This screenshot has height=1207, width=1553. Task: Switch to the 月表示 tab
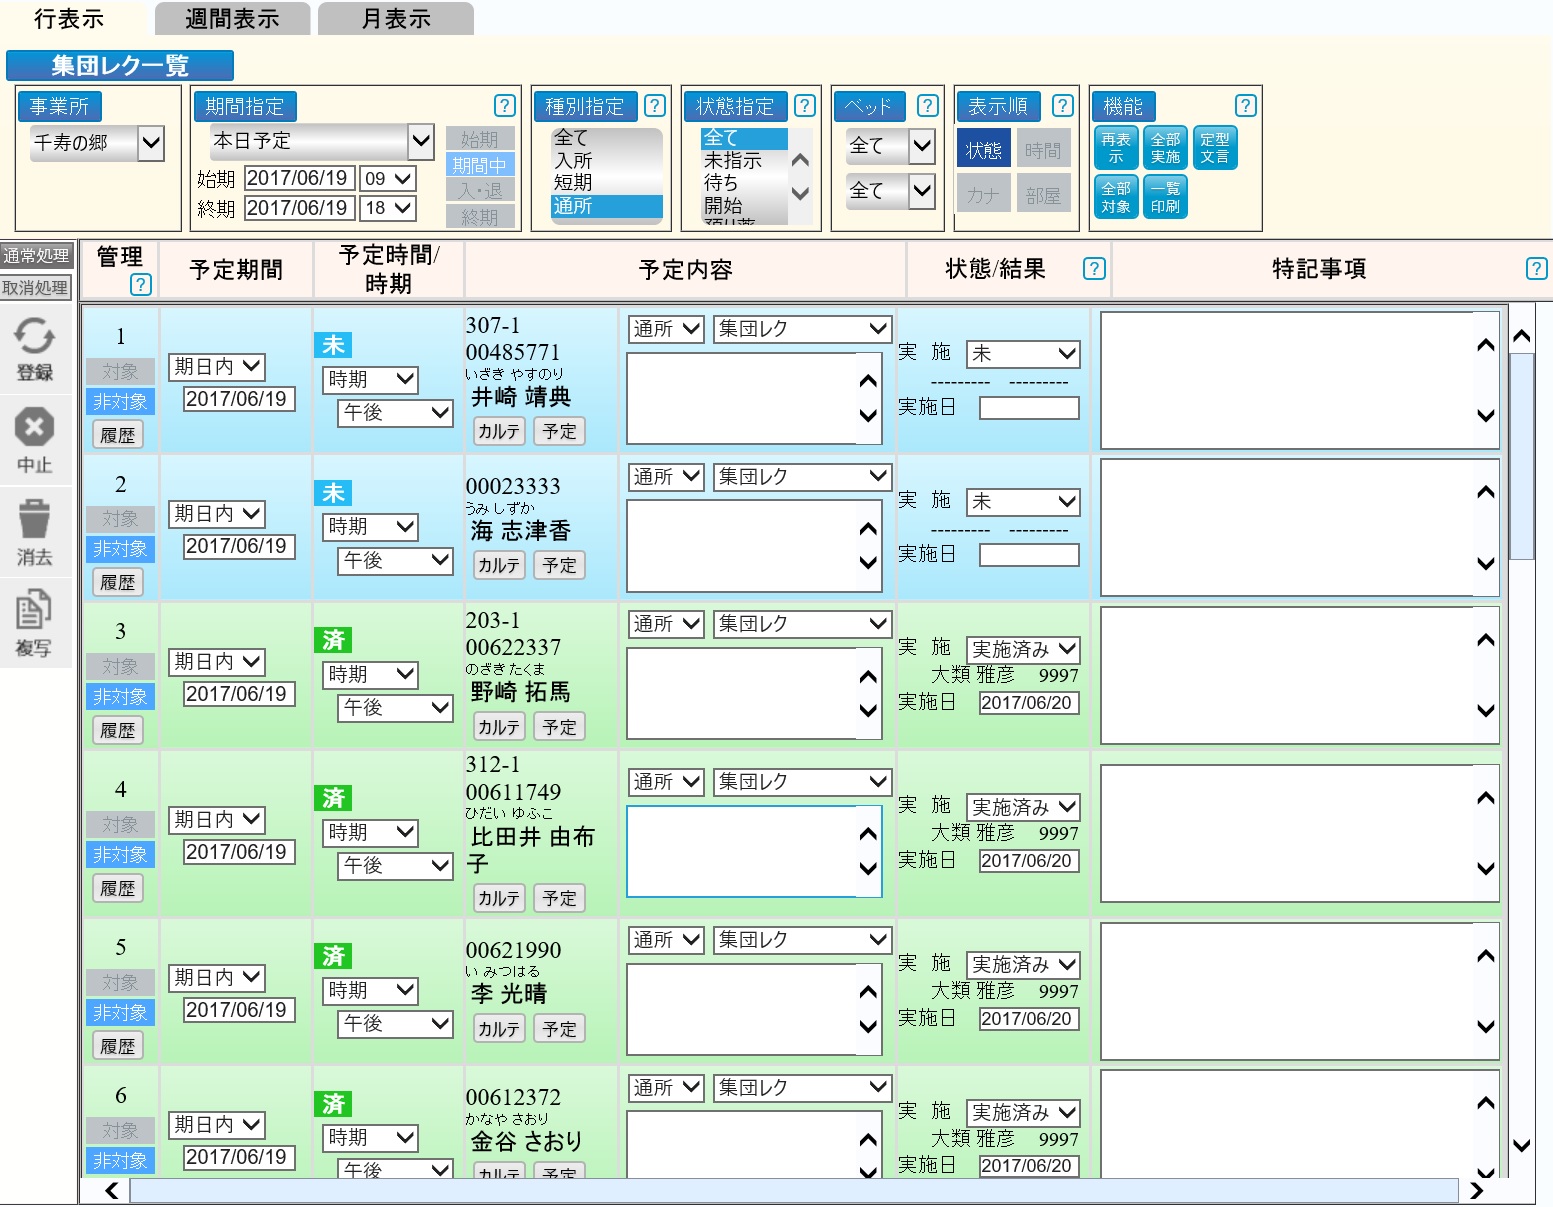(x=396, y=19)
